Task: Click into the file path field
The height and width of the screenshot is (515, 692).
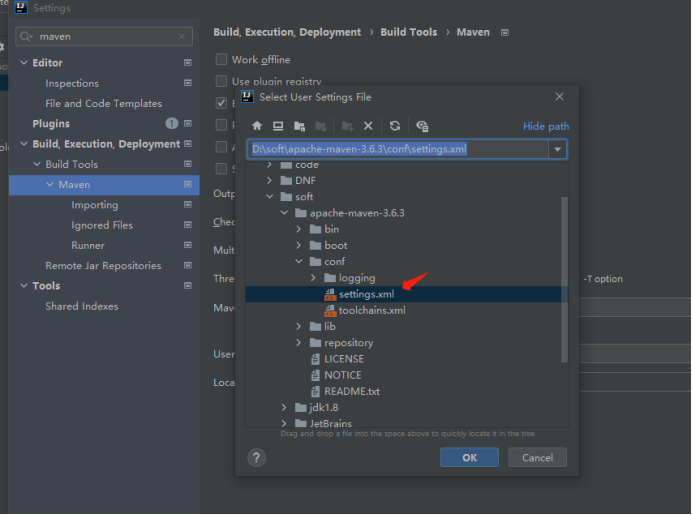Action: pyautogui.click(x=398, y=149)
